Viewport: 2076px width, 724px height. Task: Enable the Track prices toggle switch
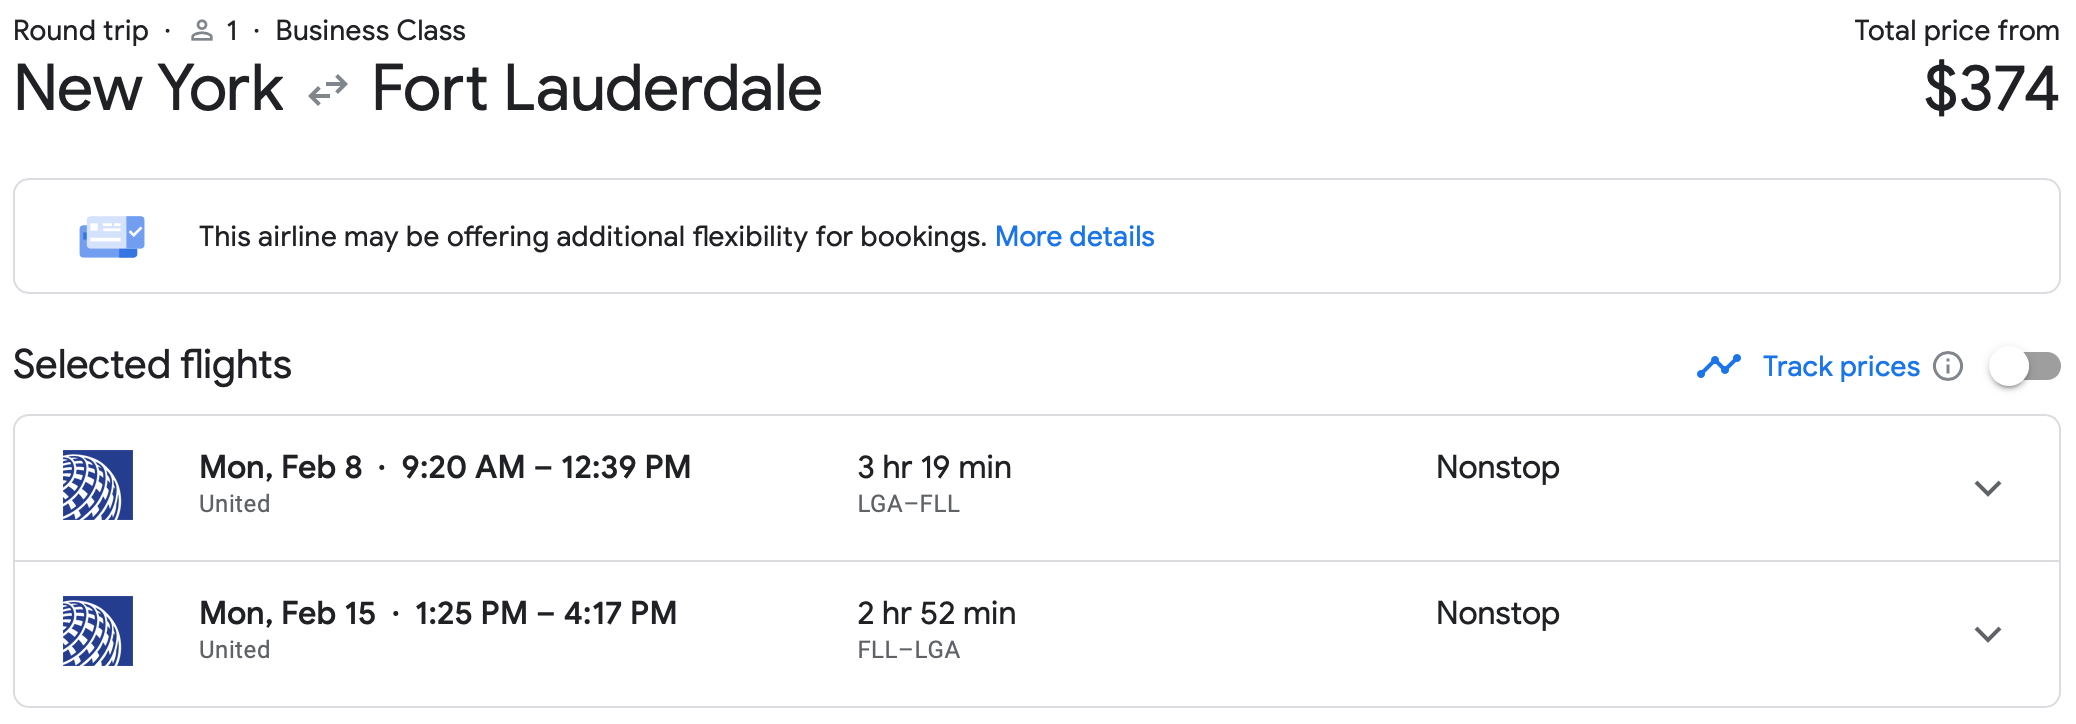2026,366
